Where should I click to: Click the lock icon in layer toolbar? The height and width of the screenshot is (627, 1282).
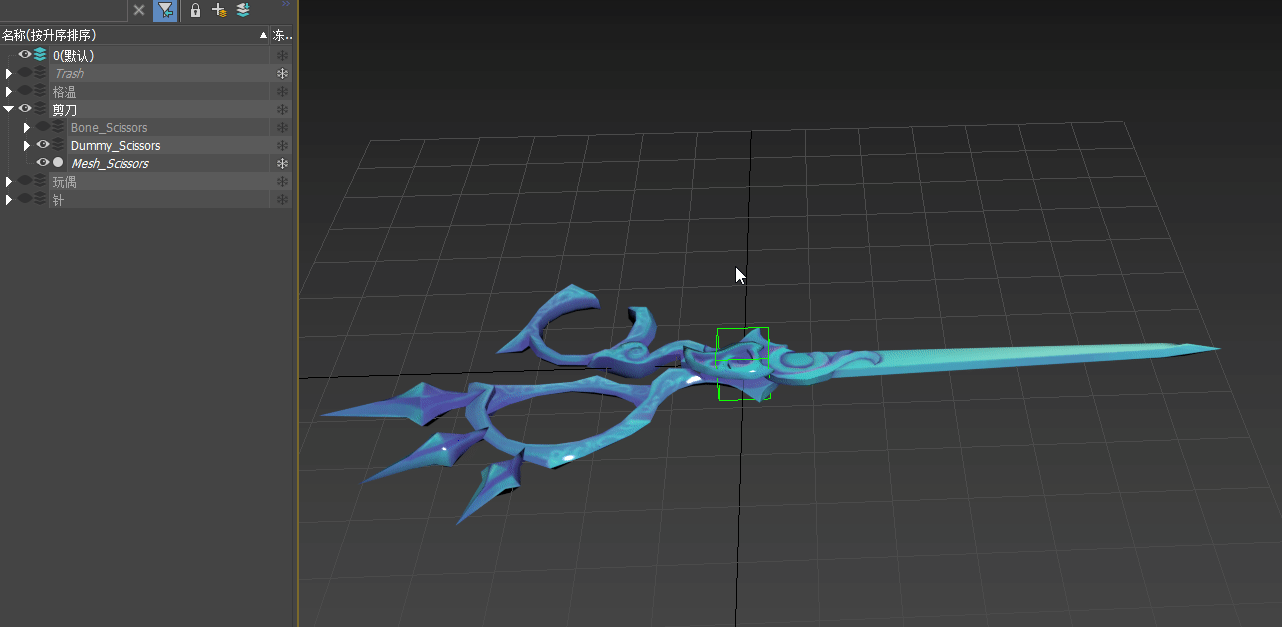(x=195, y=10)
